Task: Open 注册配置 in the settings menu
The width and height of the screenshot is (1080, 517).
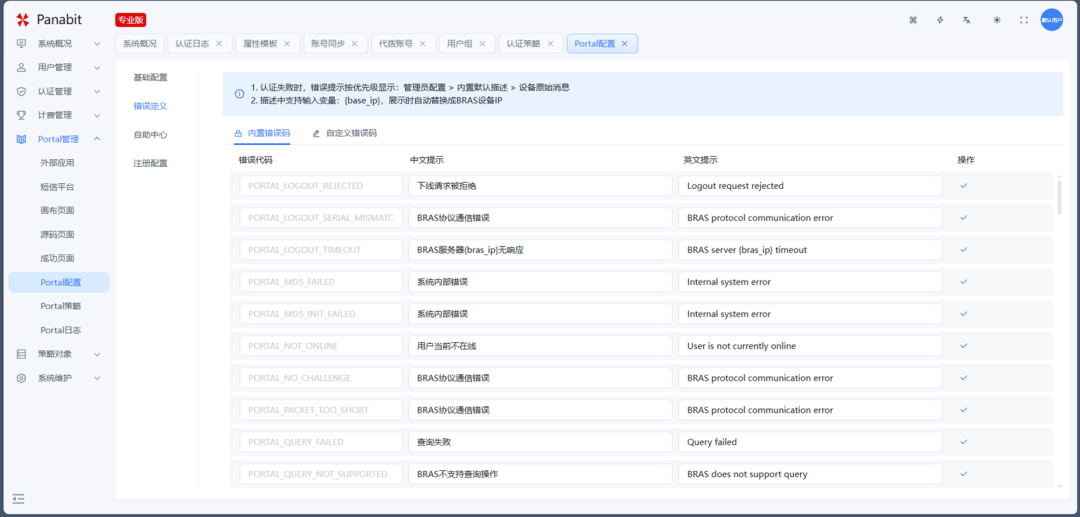Action: click(150, 163)
